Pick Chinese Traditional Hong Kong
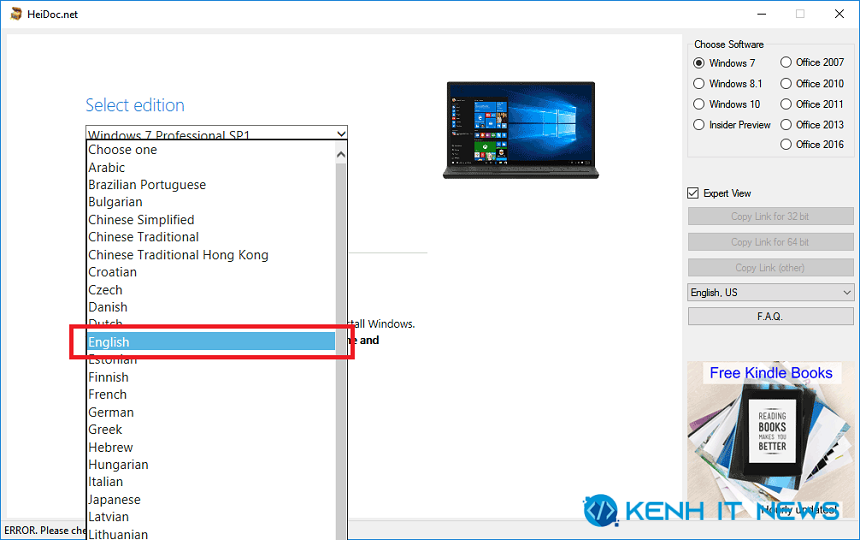The width and height of the screenshot is (860, 540). click(211, 255)
